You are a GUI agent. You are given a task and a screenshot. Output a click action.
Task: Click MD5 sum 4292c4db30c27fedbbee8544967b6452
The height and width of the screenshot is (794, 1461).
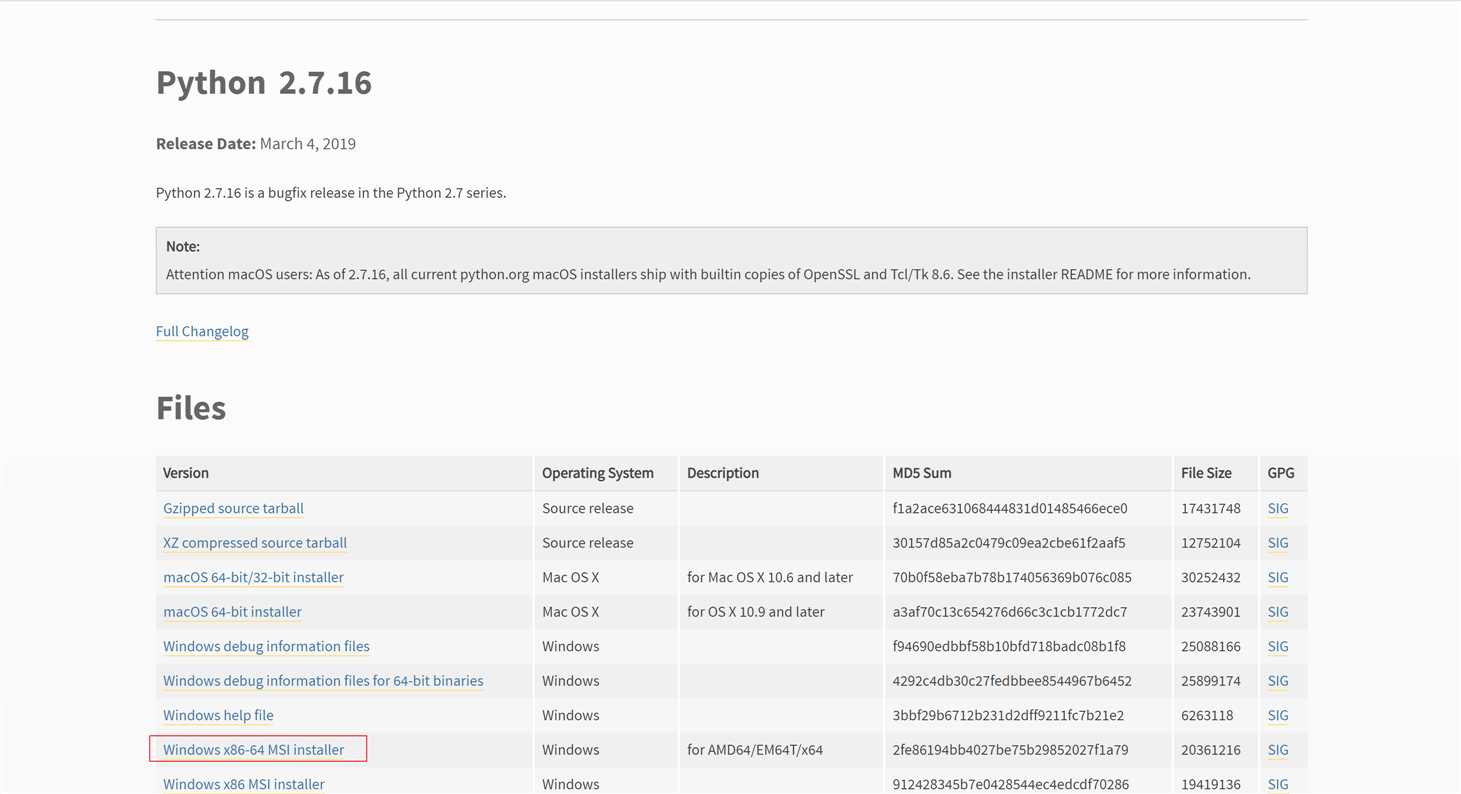point(1012,681)
